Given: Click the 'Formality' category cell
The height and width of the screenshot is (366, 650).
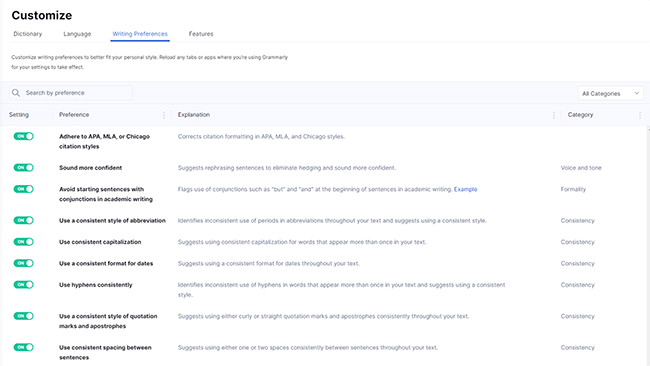Looking at the screenshot, I should pos(573,189).
